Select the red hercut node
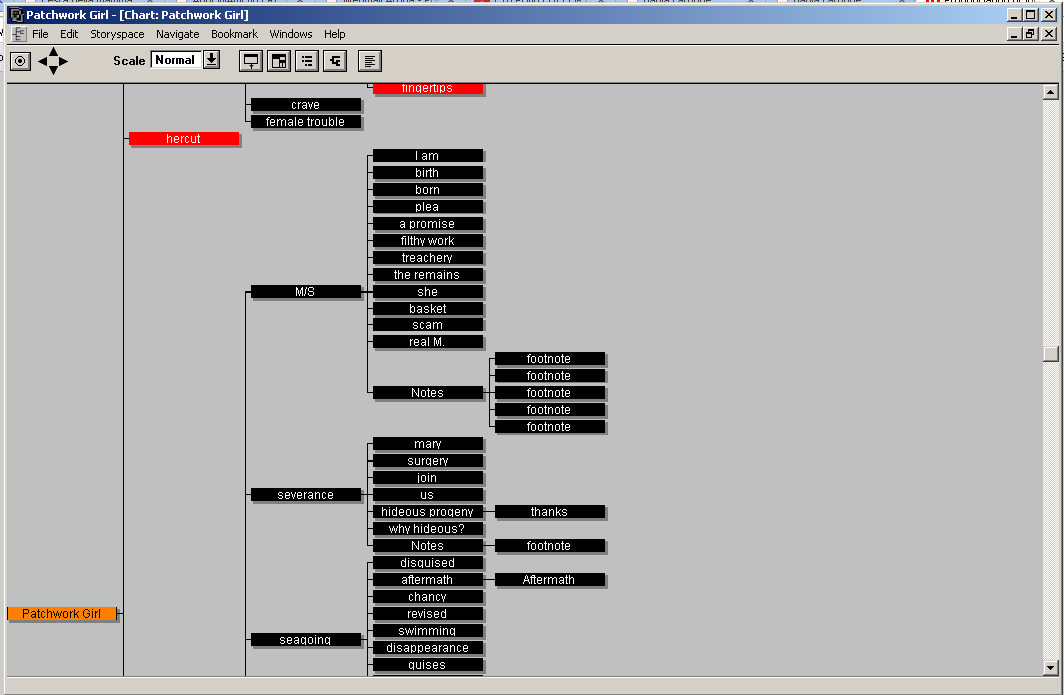Viewport: 1064px width, 695px height. (x=184, y=138)
